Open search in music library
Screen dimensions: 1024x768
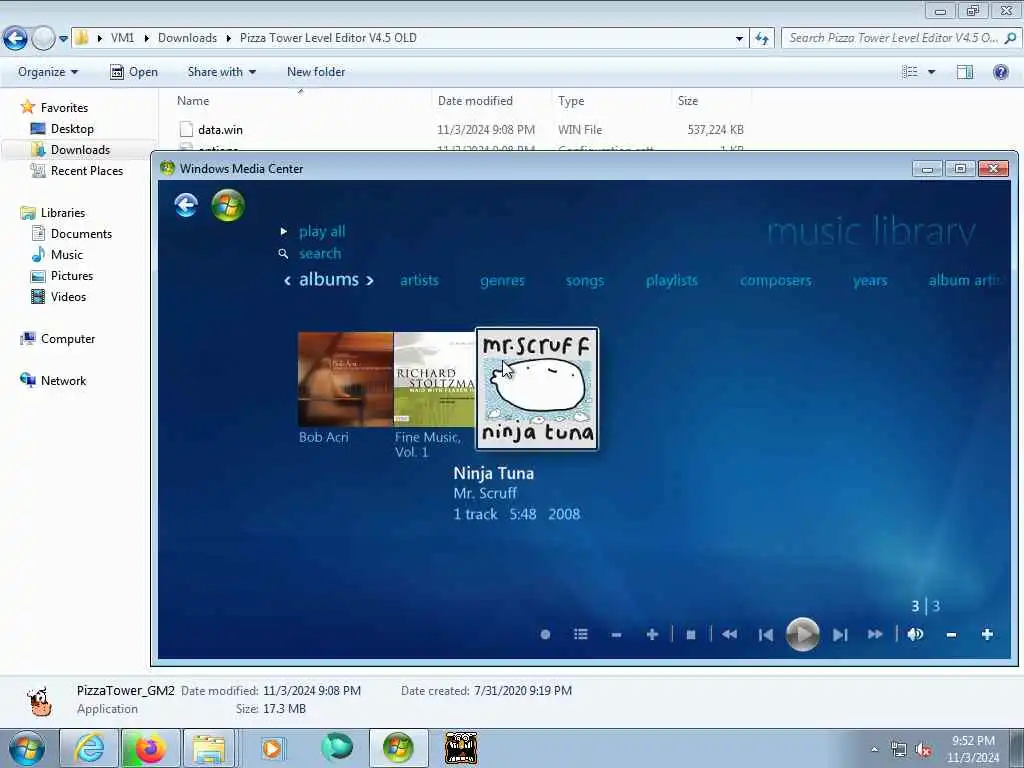320,253
